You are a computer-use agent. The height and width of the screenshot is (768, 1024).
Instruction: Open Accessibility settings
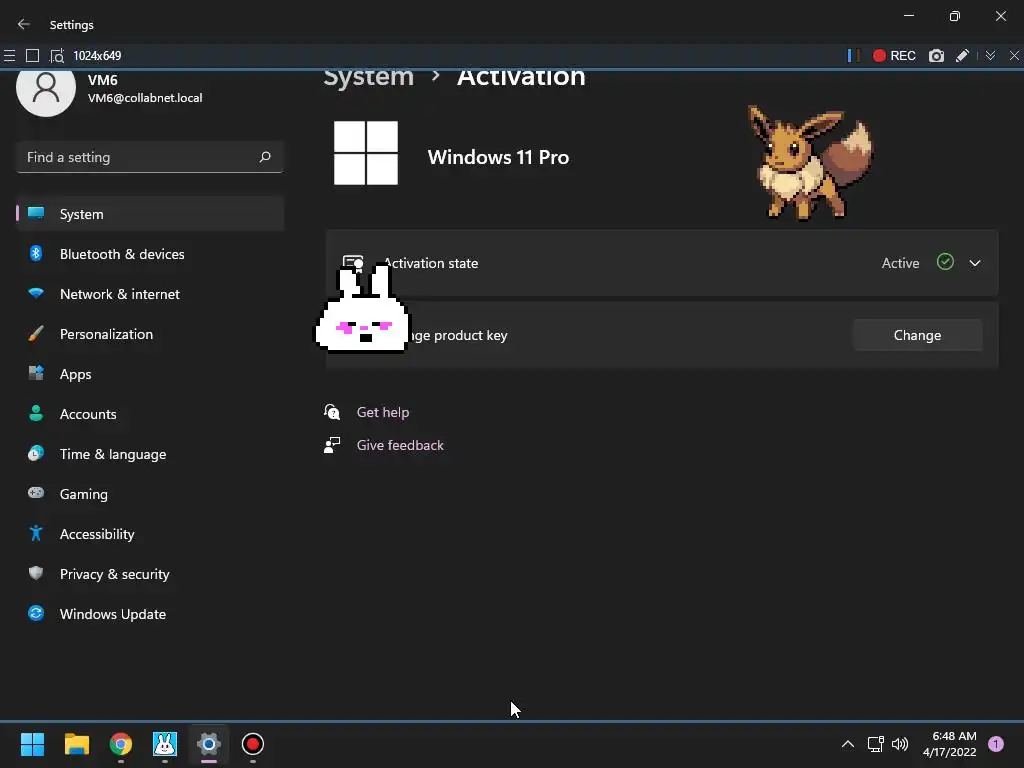(150, 534)
